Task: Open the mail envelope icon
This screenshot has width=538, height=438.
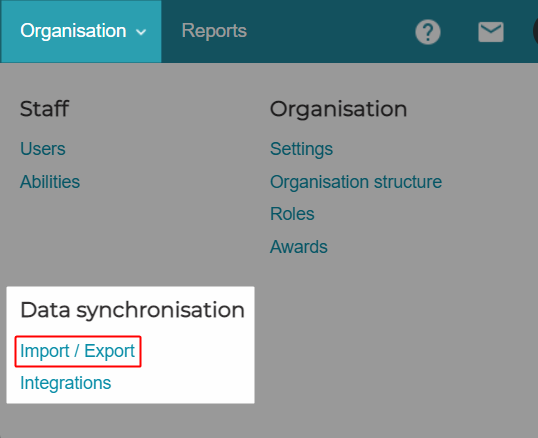Action: (x=491, y=32)
